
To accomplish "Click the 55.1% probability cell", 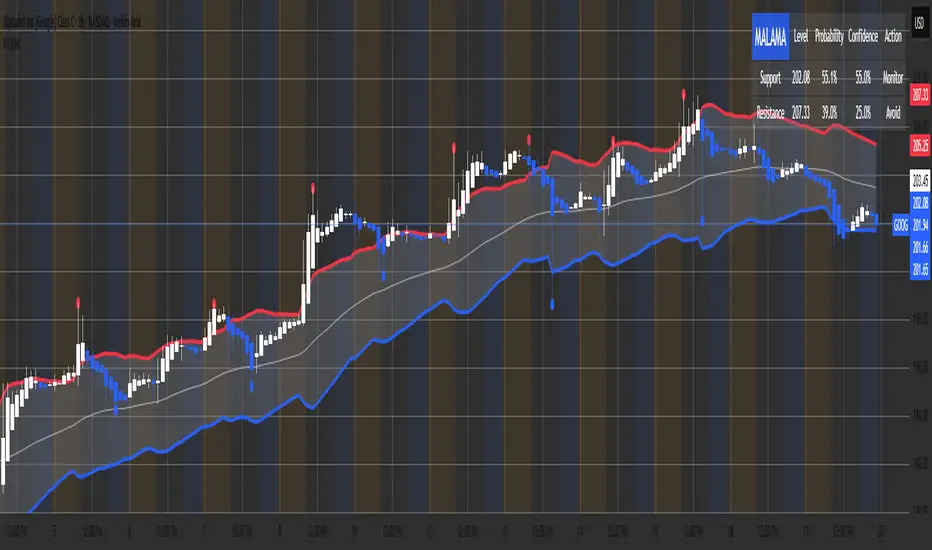I will coord(828,76).
